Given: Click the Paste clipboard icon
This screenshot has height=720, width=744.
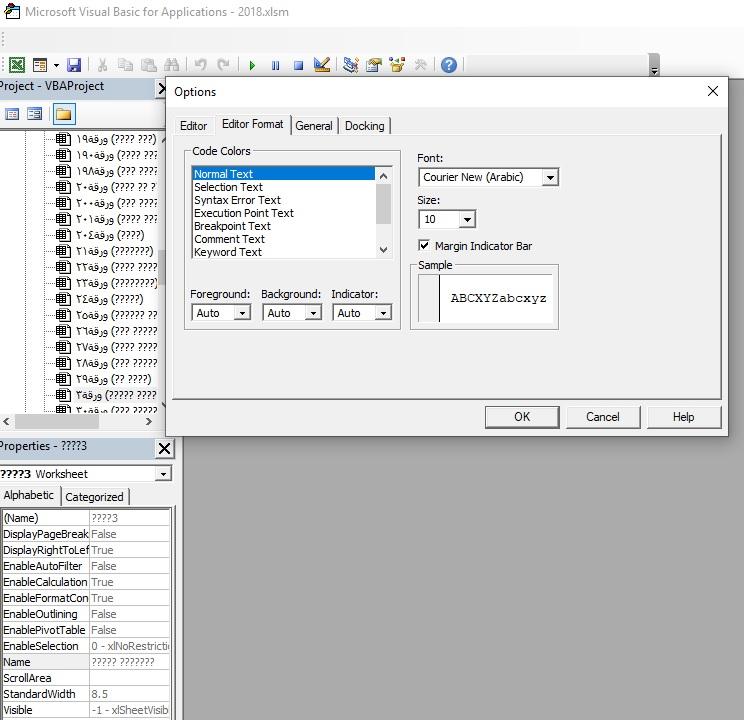Looking at the screenshot, I should (149, 65).
